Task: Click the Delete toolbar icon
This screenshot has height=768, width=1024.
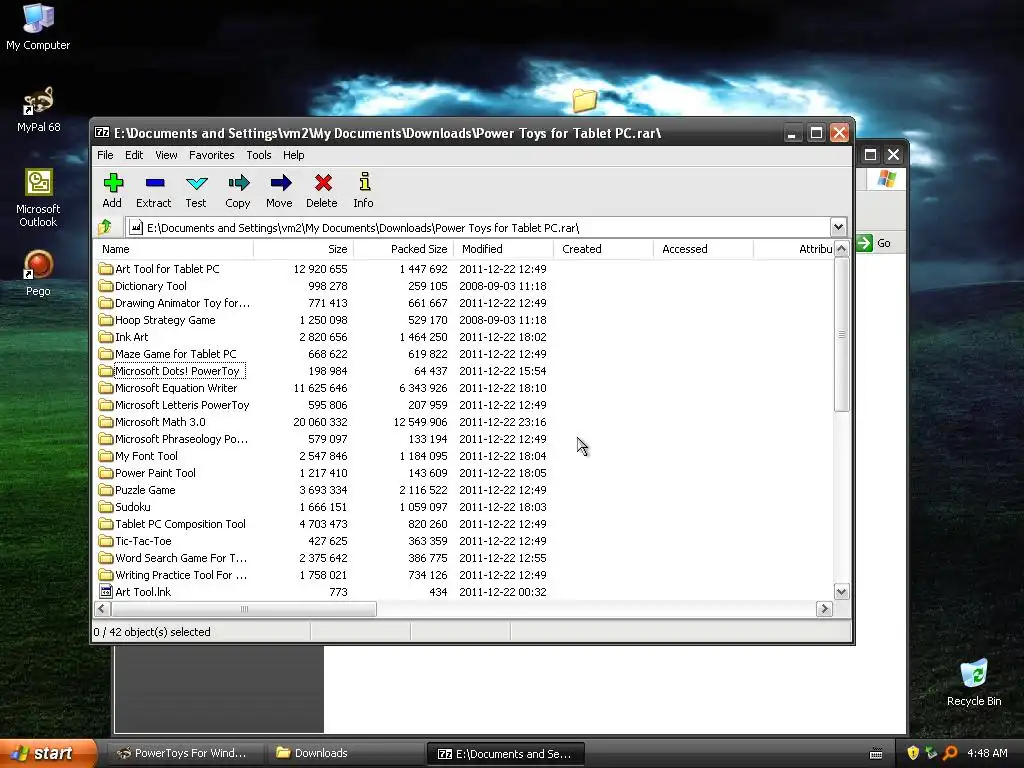Action: pyautogui.click(x=323, y=183)
